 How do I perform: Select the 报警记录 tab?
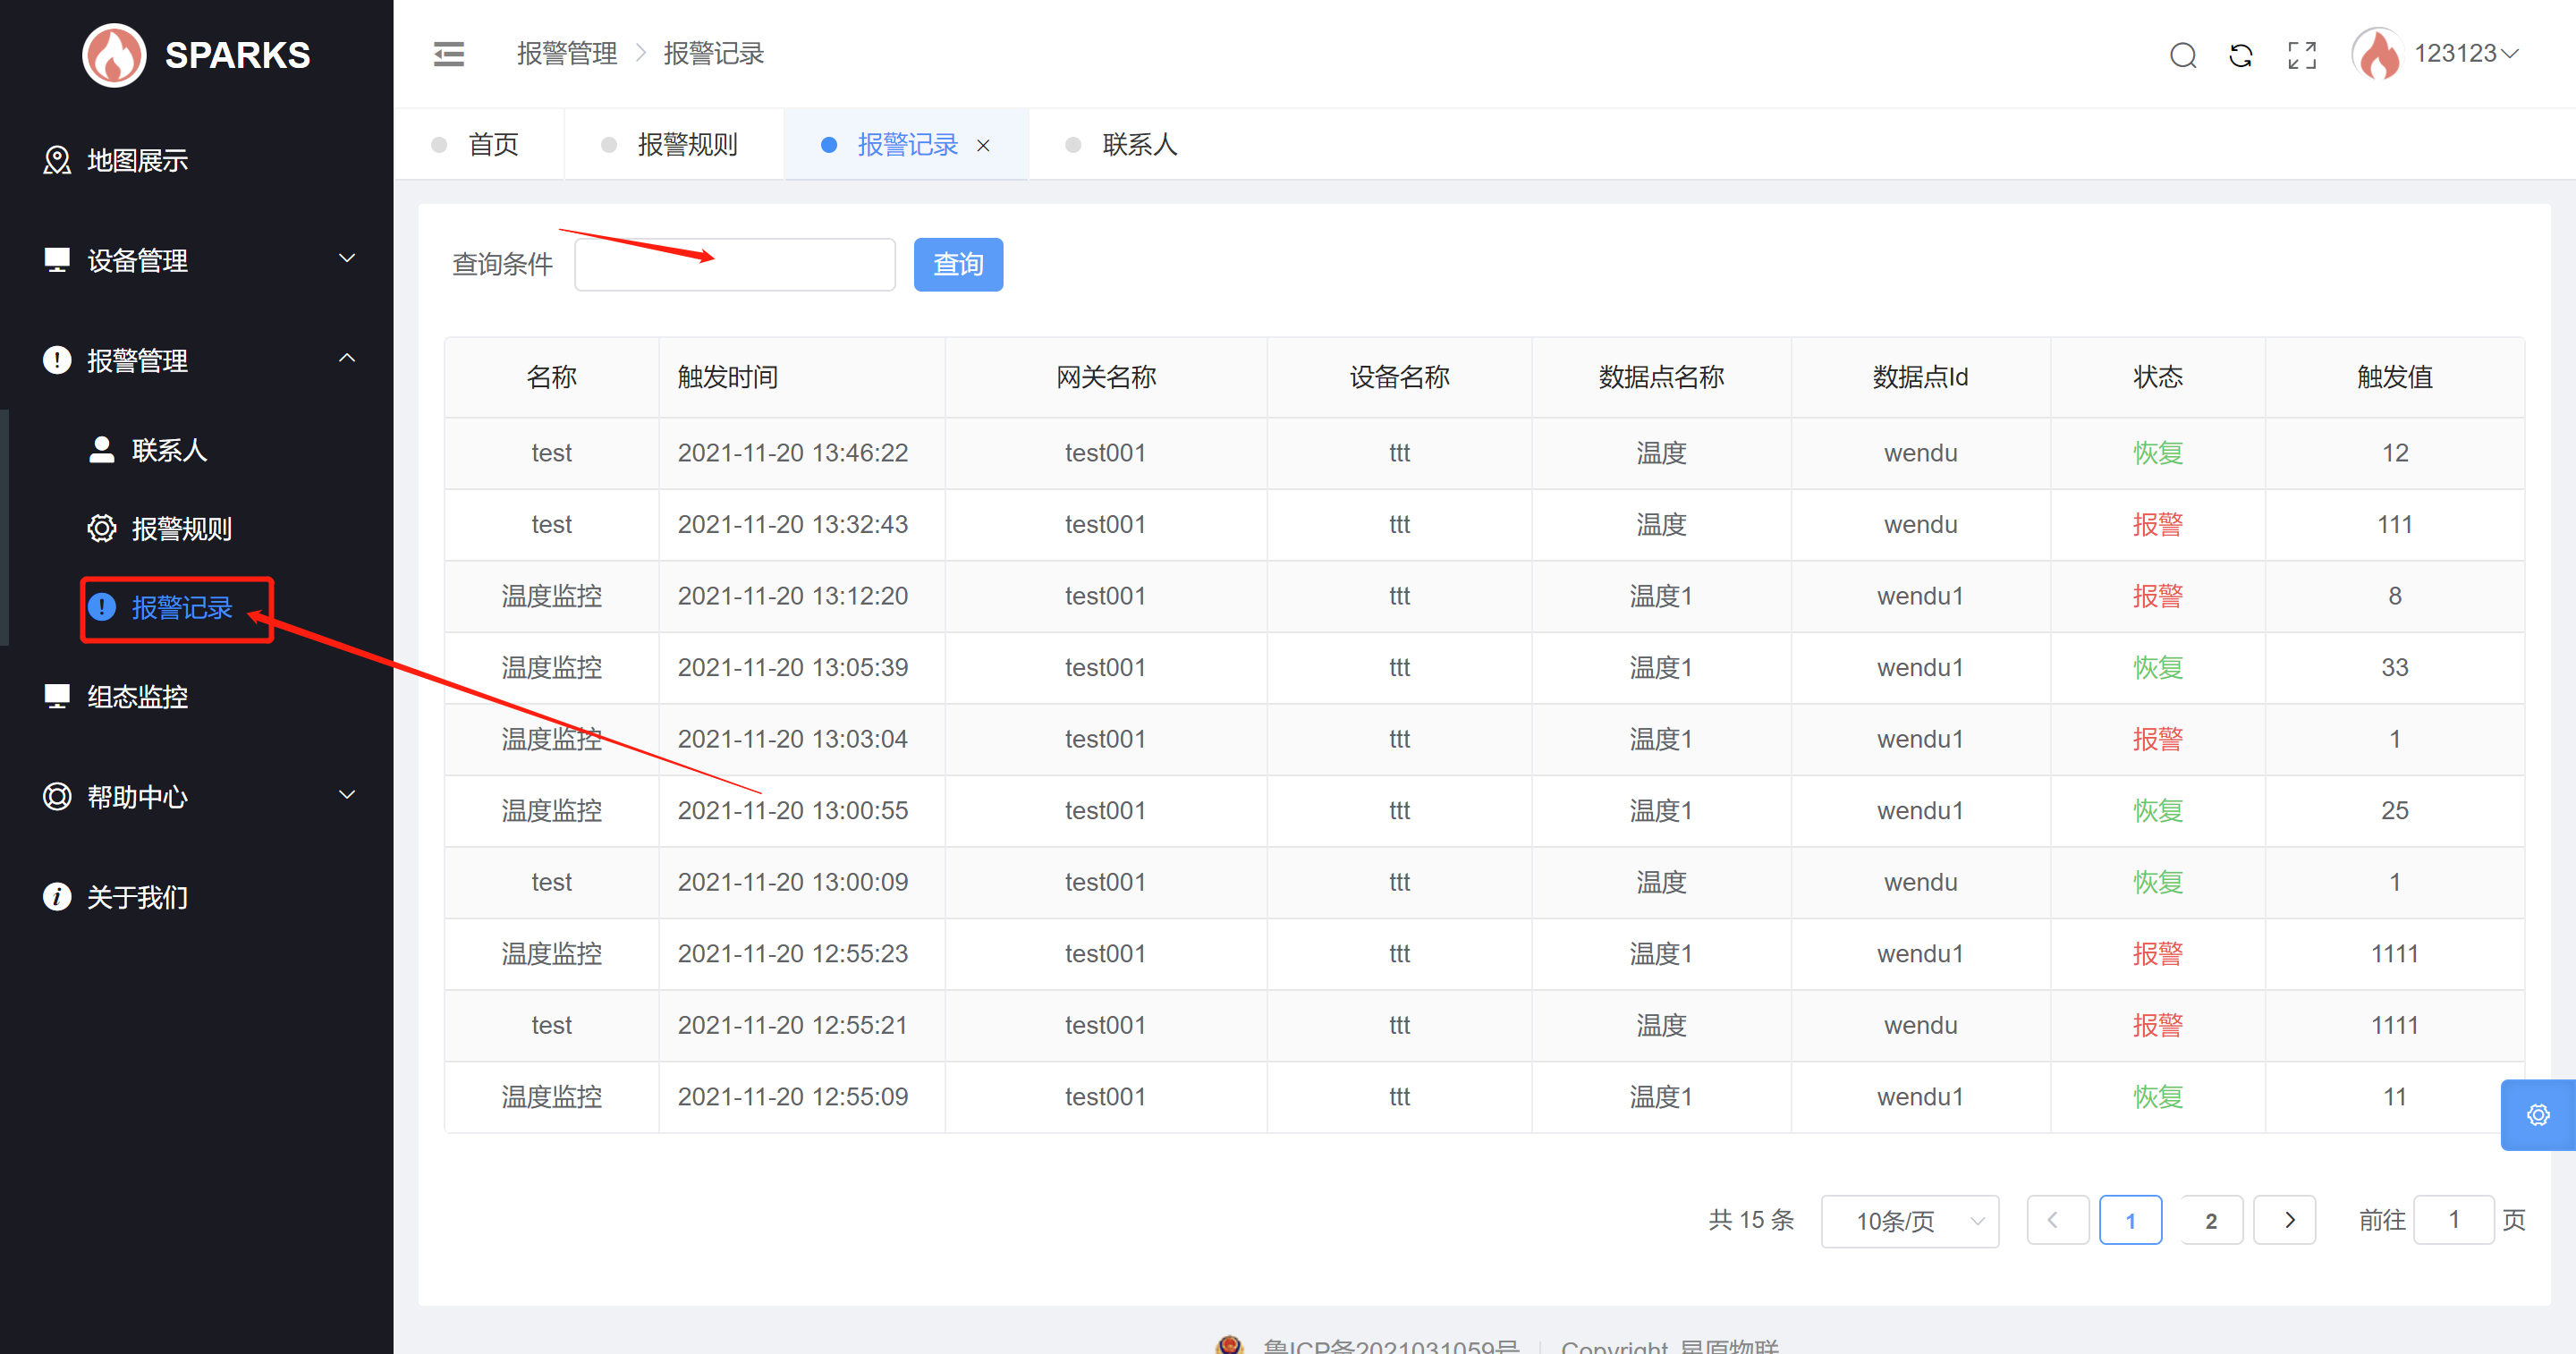(906, 145)
